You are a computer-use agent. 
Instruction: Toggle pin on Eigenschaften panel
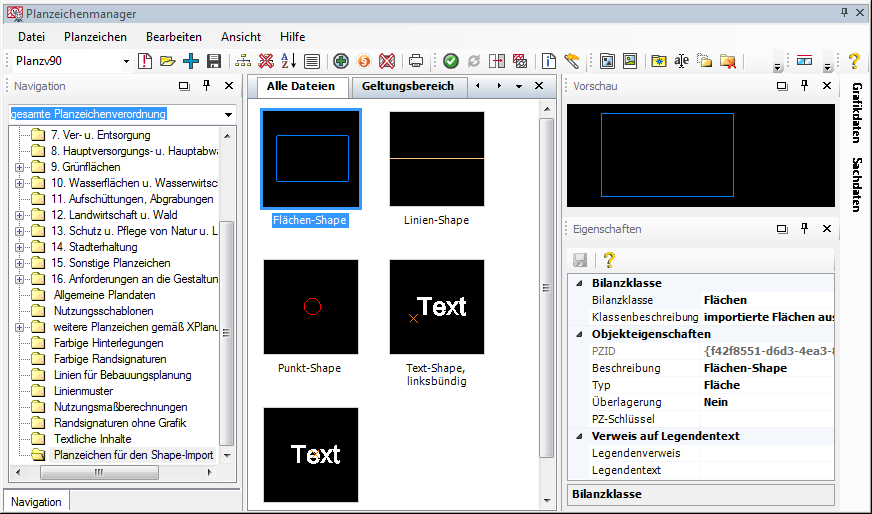click(805, 229)
